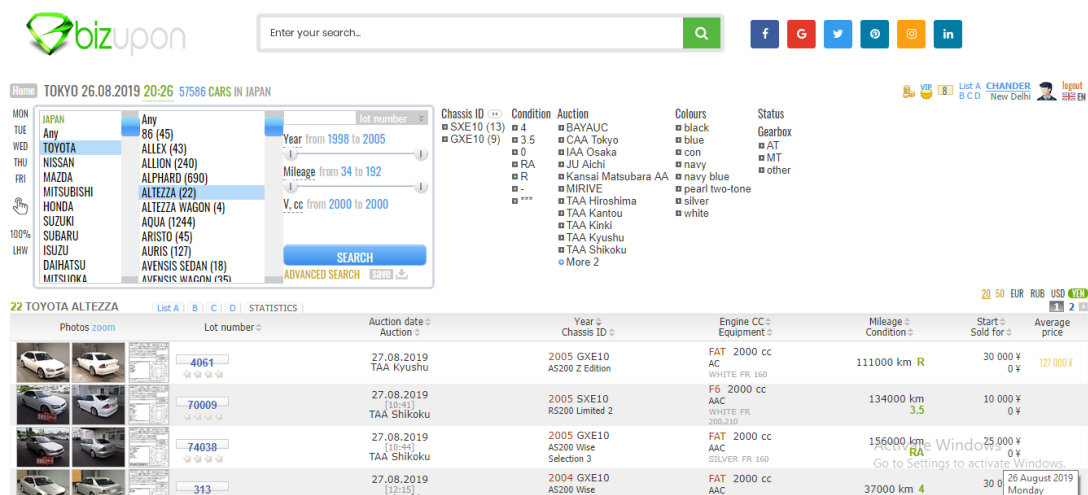Click rating stars under lot 4061

coord(203,375)
